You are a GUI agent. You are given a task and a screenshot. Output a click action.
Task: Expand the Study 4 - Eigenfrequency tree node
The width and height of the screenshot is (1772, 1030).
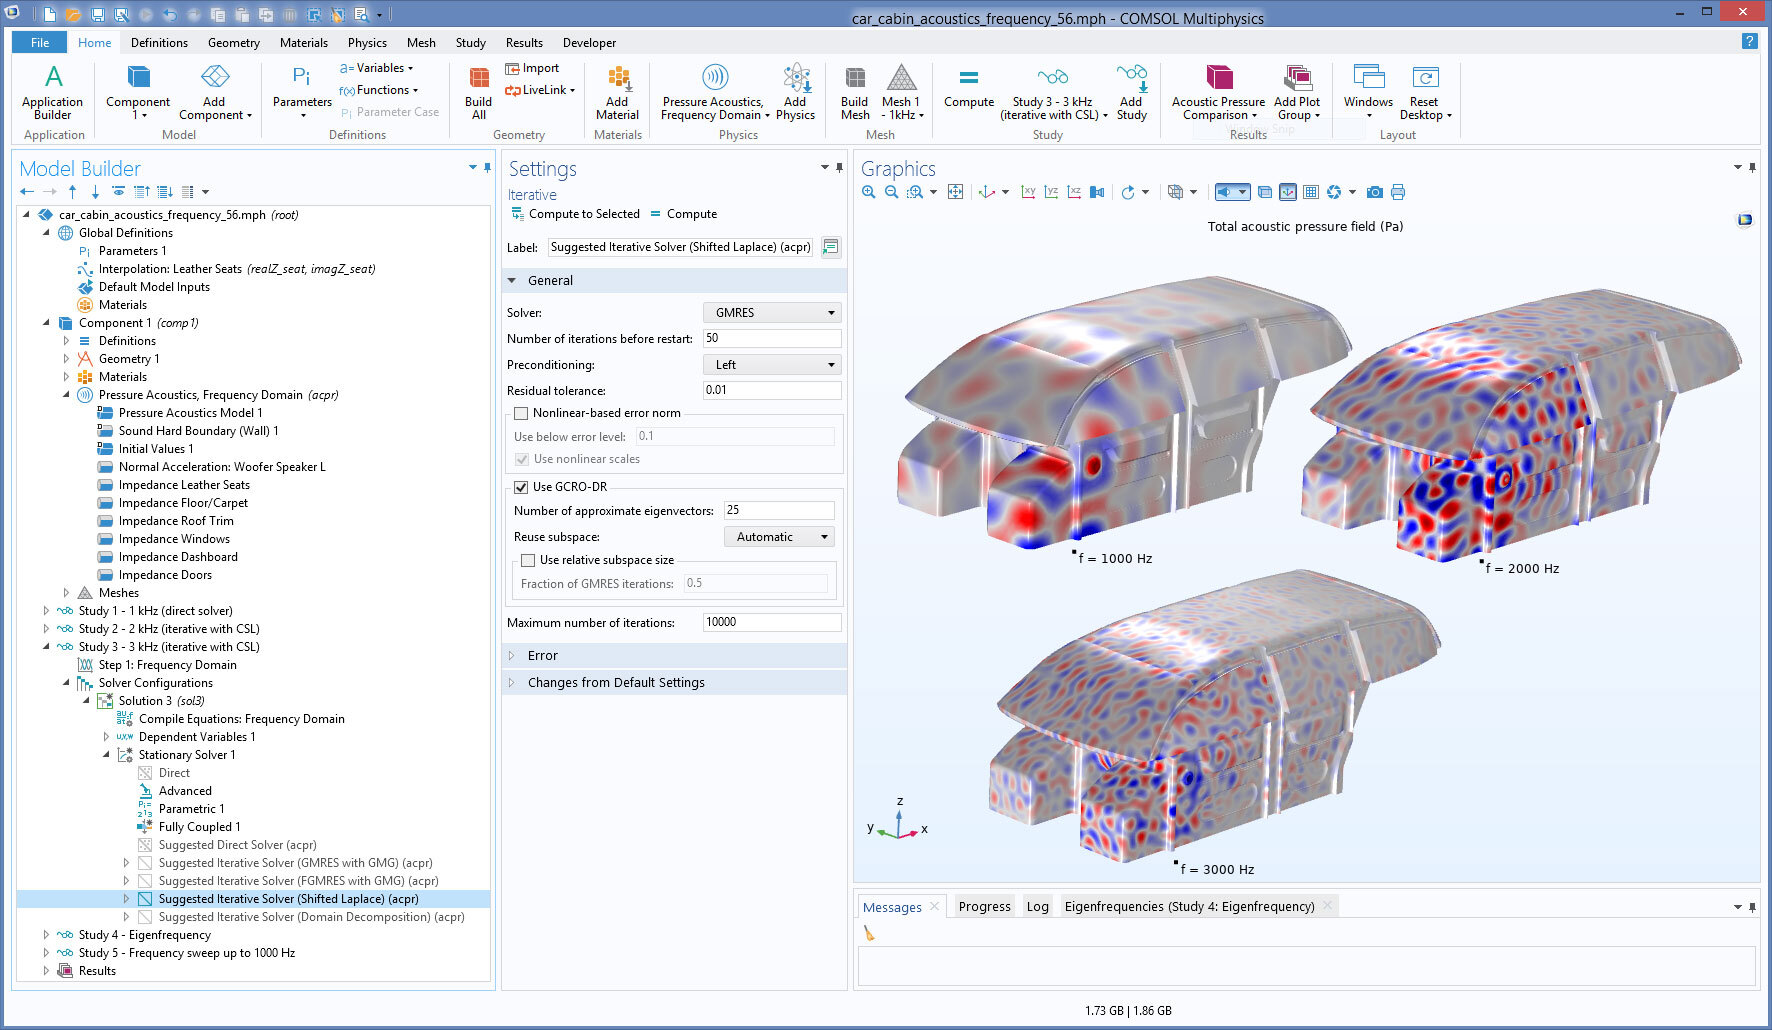46,934
